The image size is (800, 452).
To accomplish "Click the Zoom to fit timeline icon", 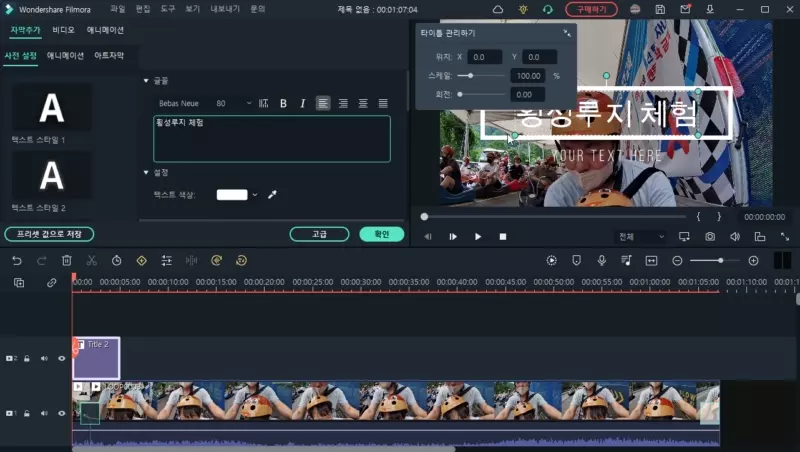I will [x=652, y=261].
